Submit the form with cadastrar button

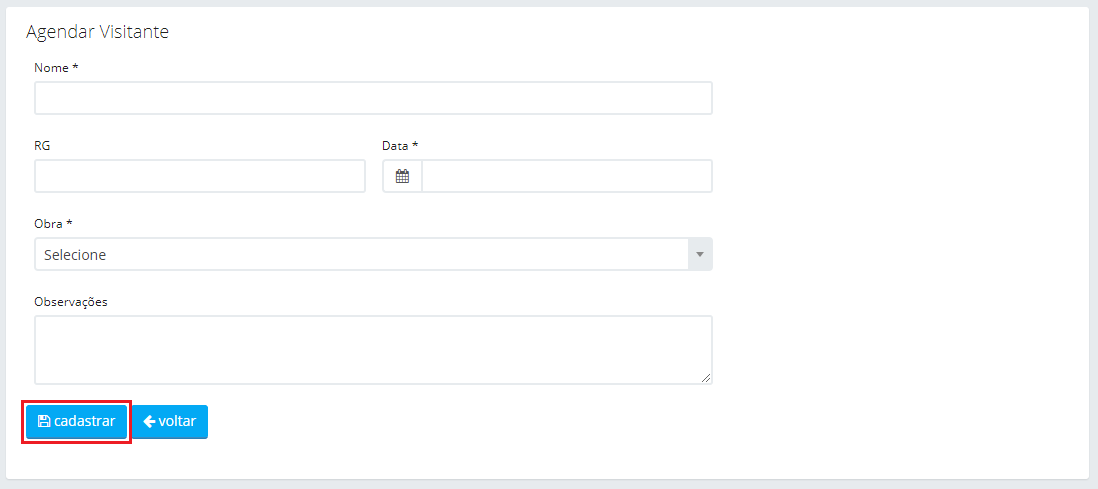76,422
